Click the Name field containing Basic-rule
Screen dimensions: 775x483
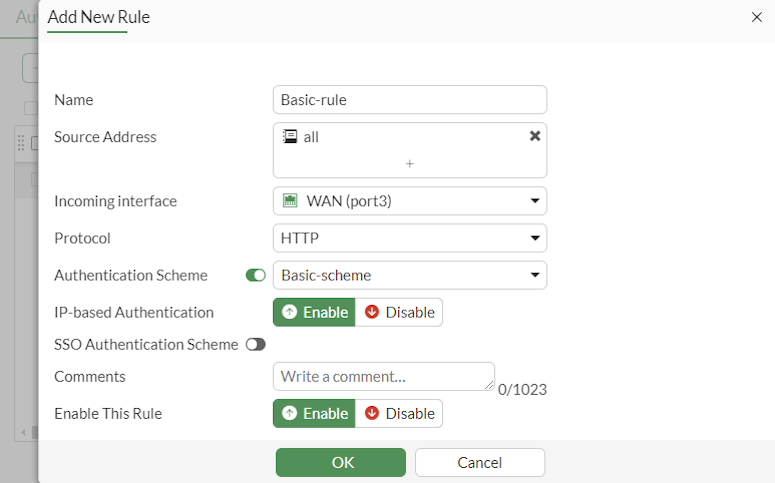[x=410, y=100]
